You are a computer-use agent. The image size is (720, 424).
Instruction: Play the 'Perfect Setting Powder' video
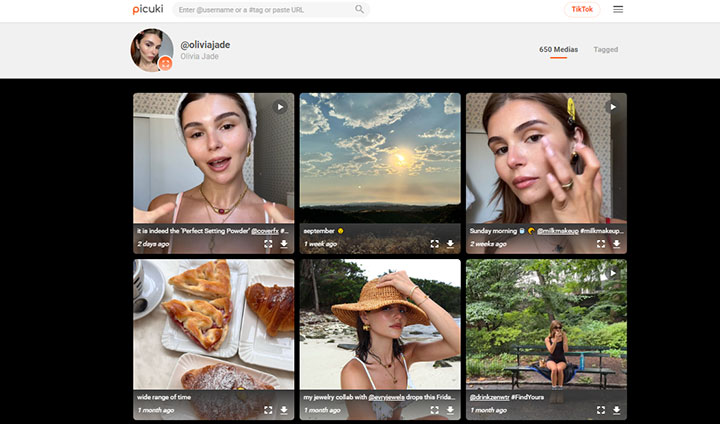click(x=280, y=107)
